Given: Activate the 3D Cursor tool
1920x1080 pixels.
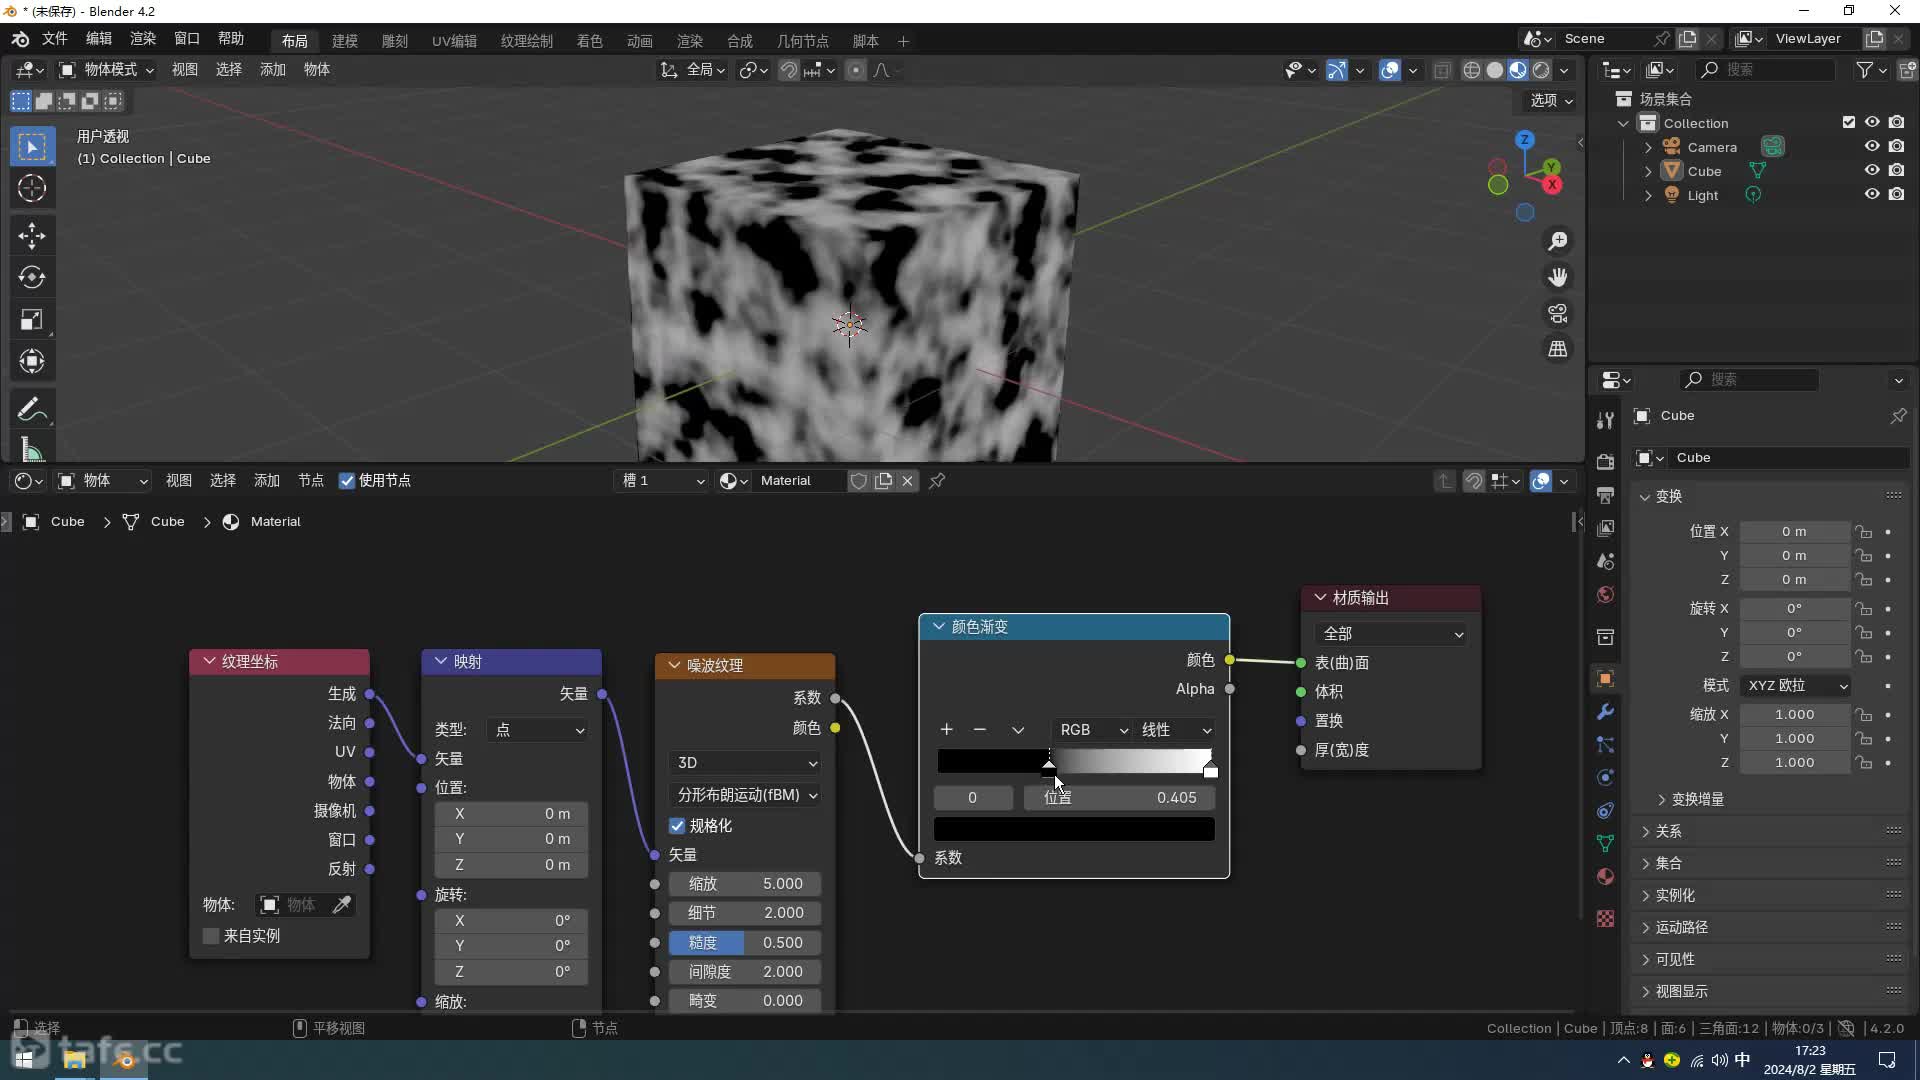Looking at the screenshot, I should coord(32,188).
